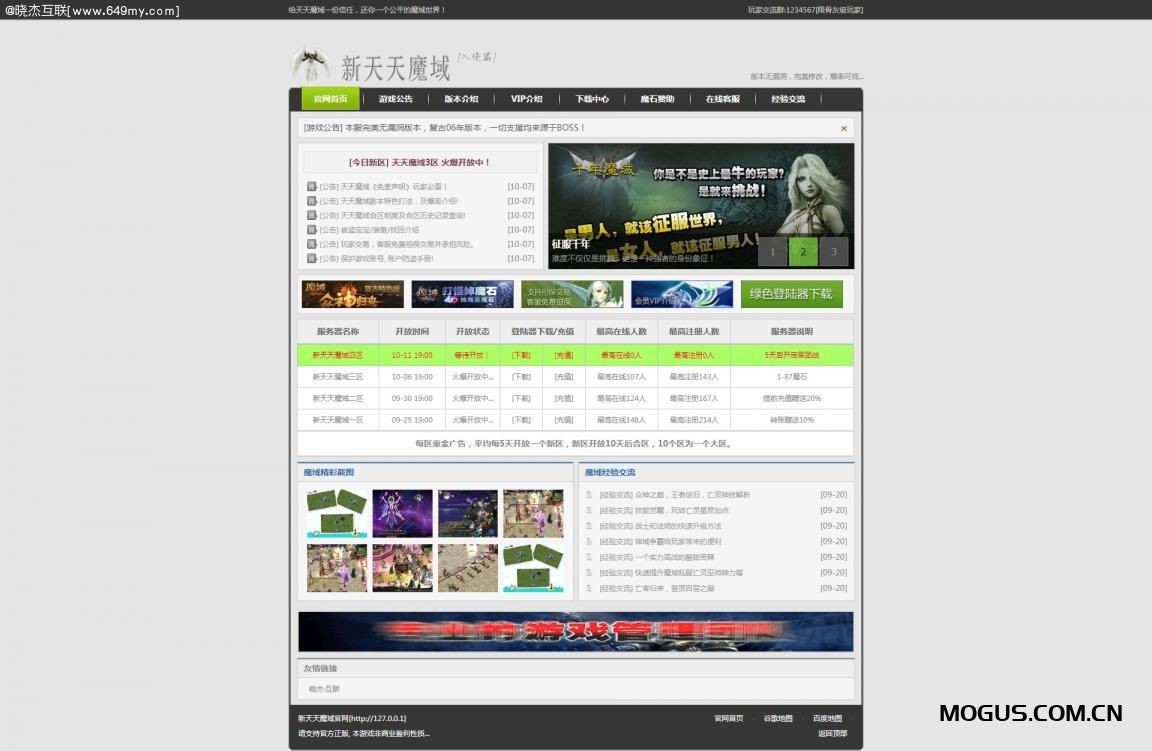Open the 会员VIP介绍 promo banner

click(682, 293)
